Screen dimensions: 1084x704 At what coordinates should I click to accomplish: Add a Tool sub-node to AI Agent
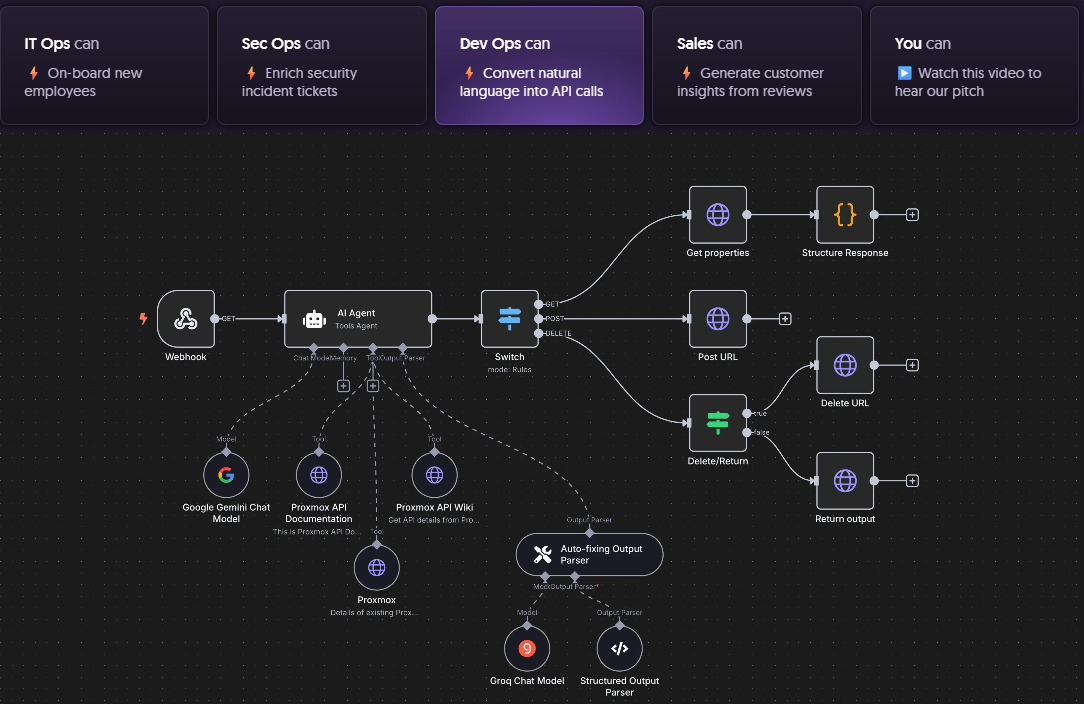373,386
